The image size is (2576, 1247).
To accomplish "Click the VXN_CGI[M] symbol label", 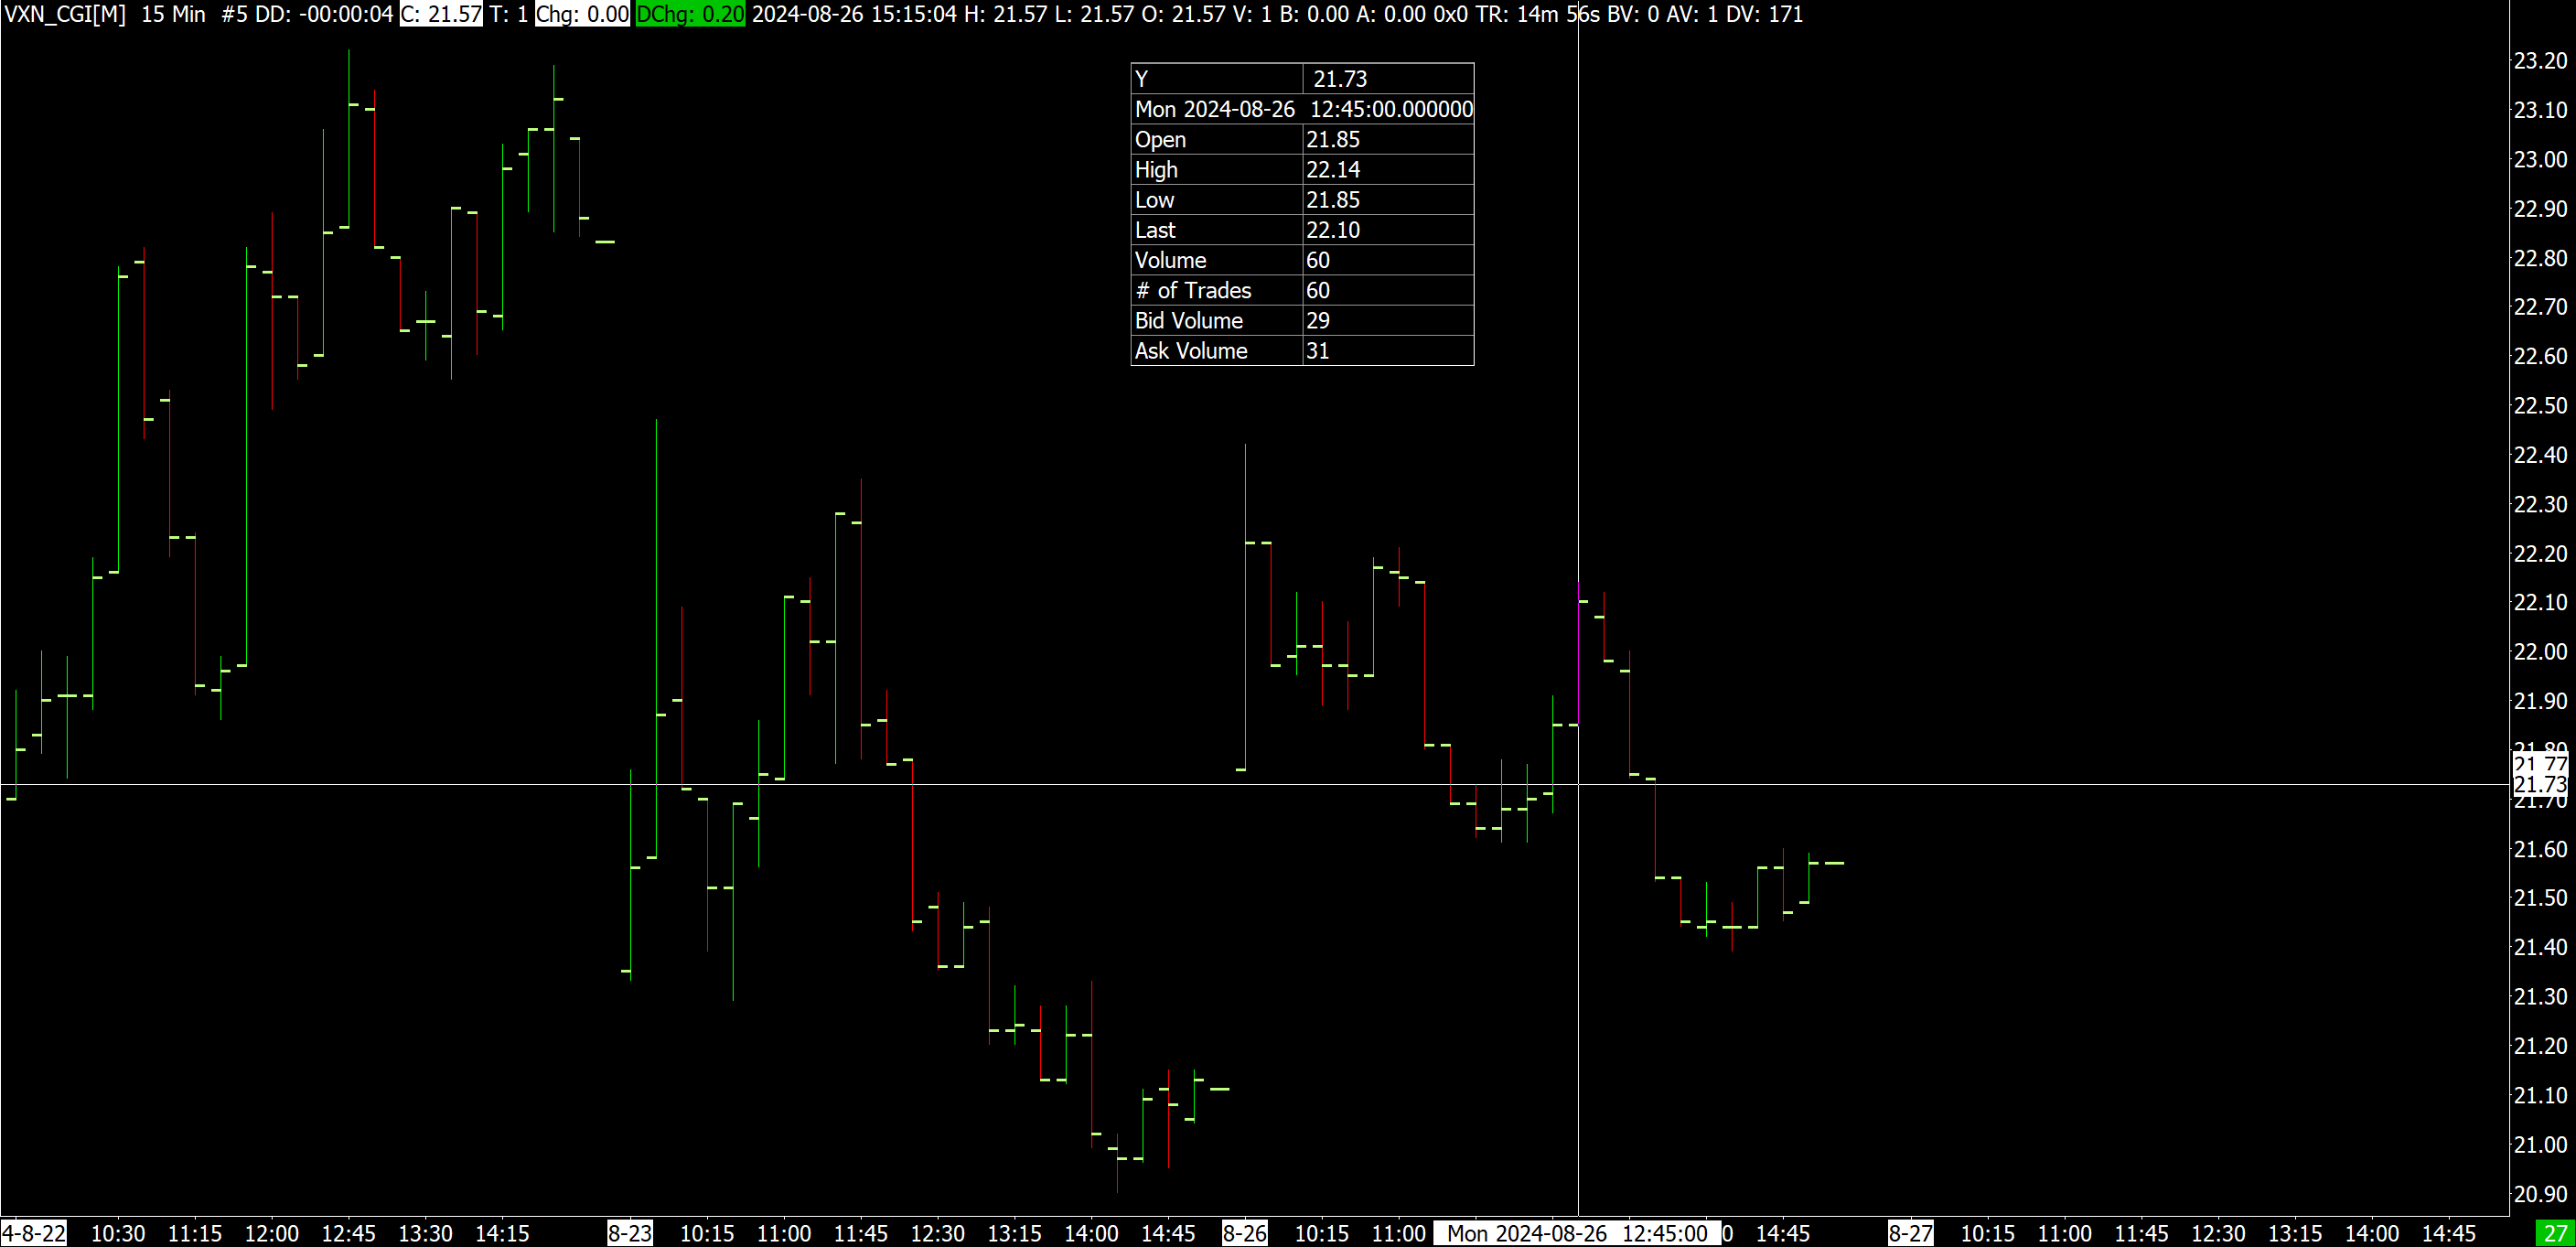I will click(65, 14).
